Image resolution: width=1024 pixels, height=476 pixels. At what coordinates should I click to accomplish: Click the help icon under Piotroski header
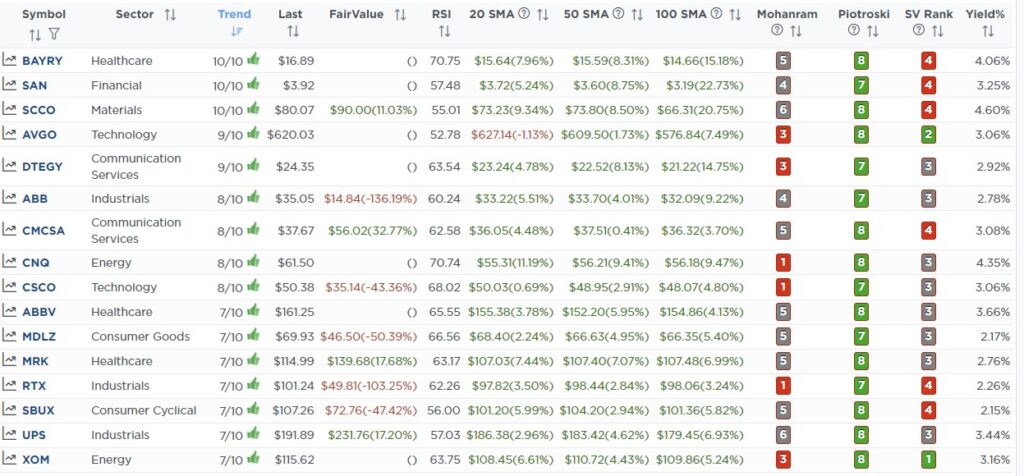point(854,31)
